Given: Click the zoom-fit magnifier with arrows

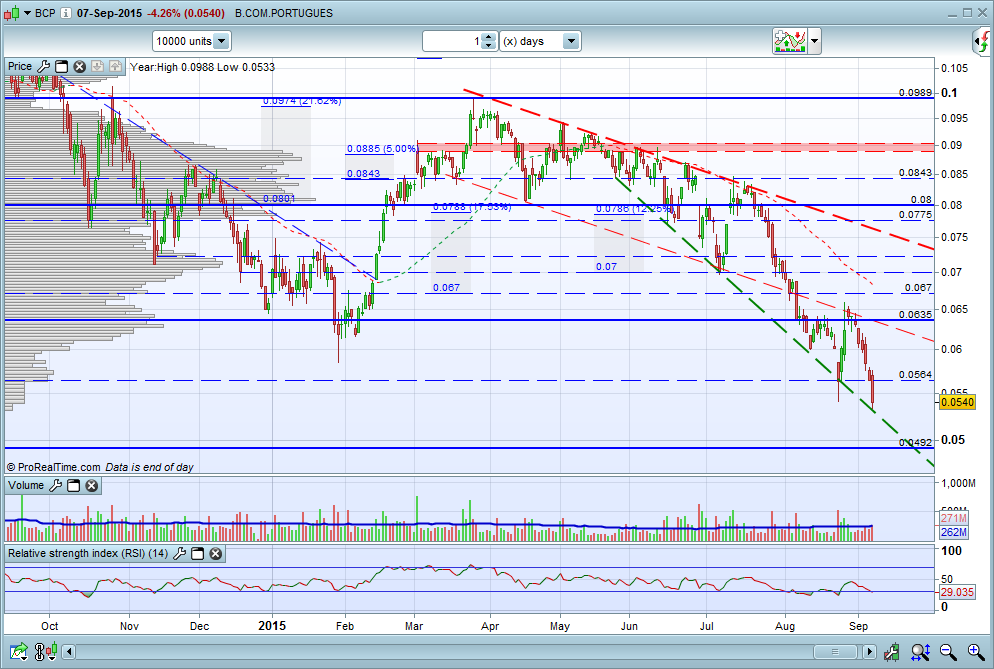Looking at the screenshot, I should pos(920,651).
